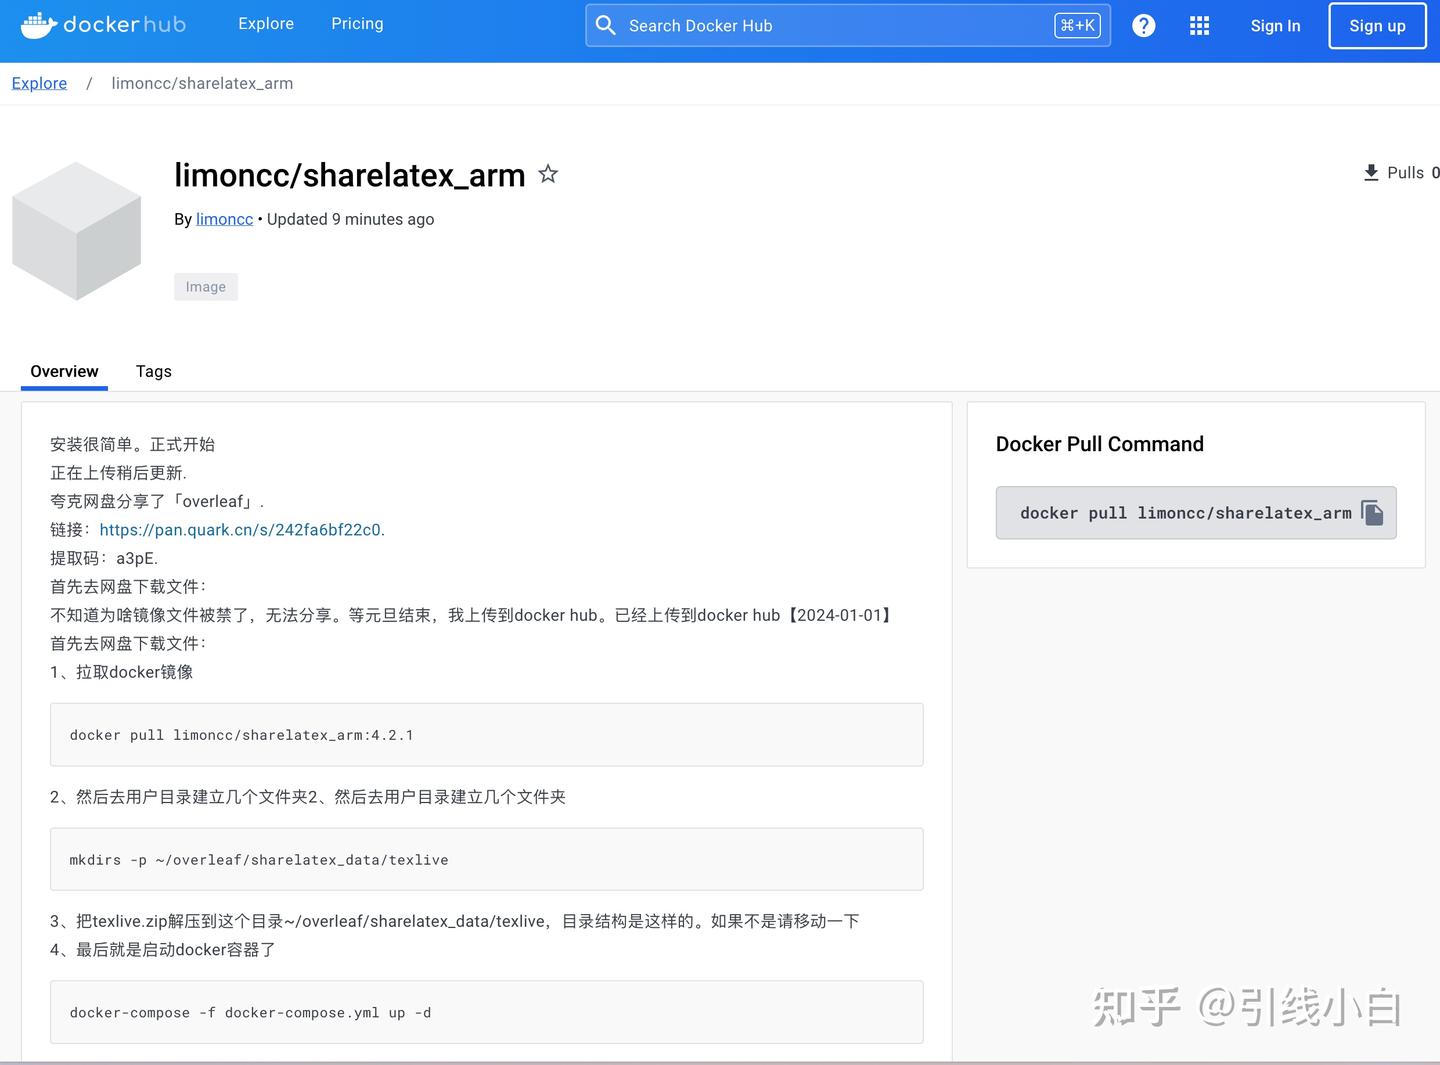Open the pan.quark.cn share link

click(x=240, y=530)
